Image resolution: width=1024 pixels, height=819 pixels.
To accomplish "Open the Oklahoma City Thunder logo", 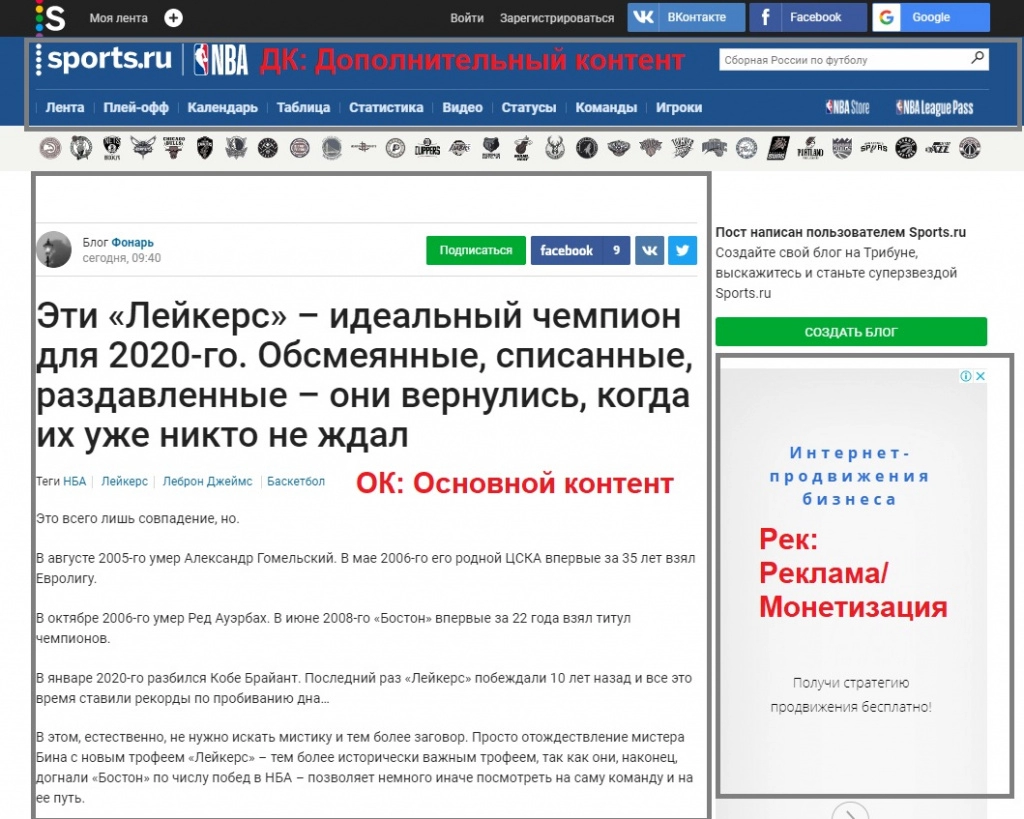I will [682, 148].
